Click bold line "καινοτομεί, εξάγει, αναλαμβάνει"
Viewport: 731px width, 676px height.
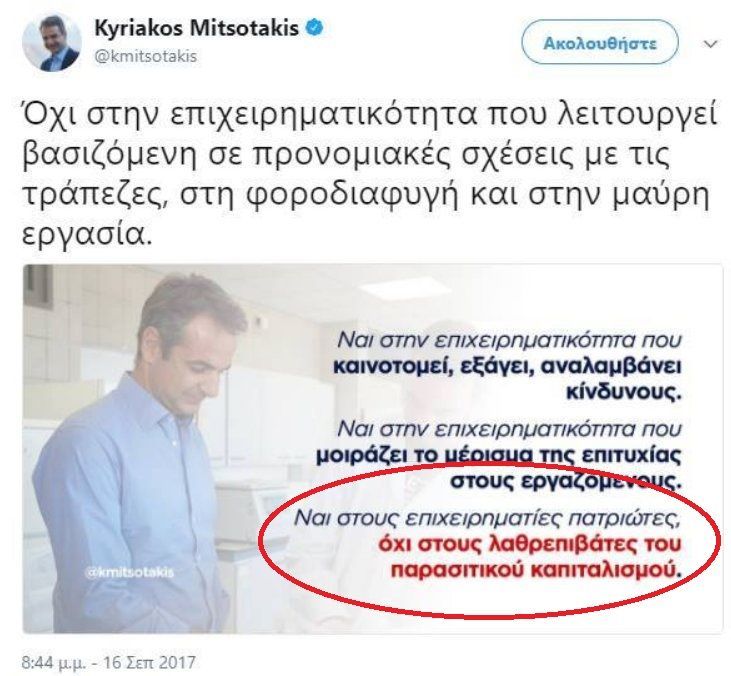(x=507, y=366)
